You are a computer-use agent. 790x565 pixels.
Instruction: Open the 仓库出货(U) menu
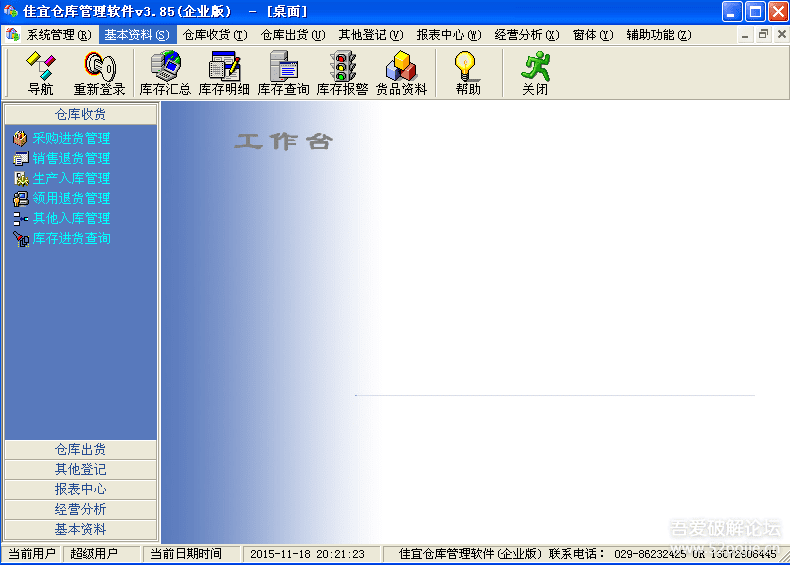293,35
